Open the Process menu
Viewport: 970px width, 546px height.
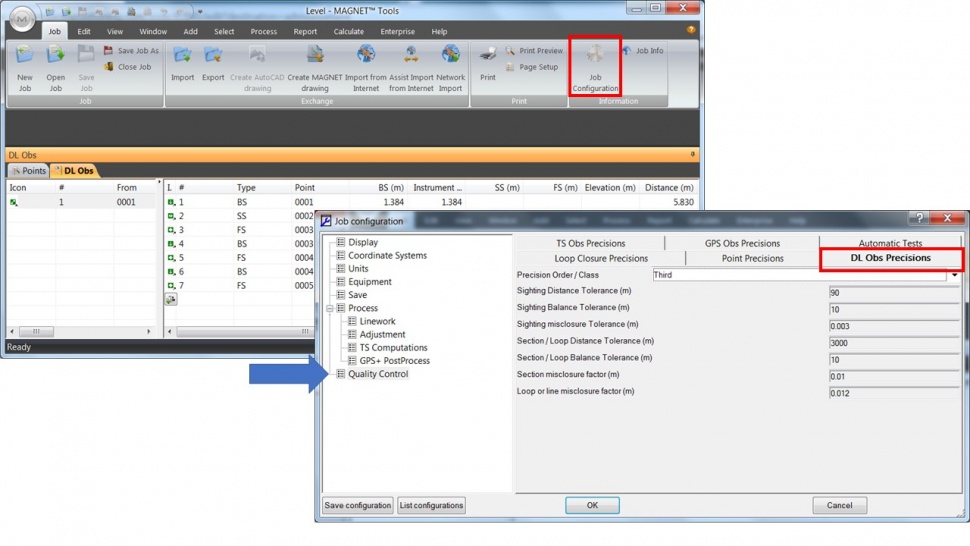[x=264, y=32]
